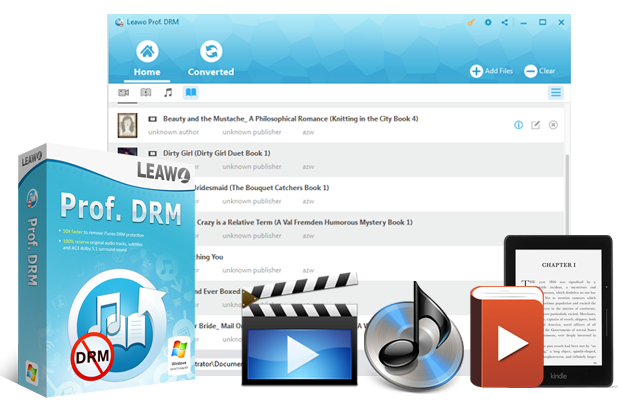Open the list view menu icon
The width and height of the screenshot is (618, 415).
point(556,93)
